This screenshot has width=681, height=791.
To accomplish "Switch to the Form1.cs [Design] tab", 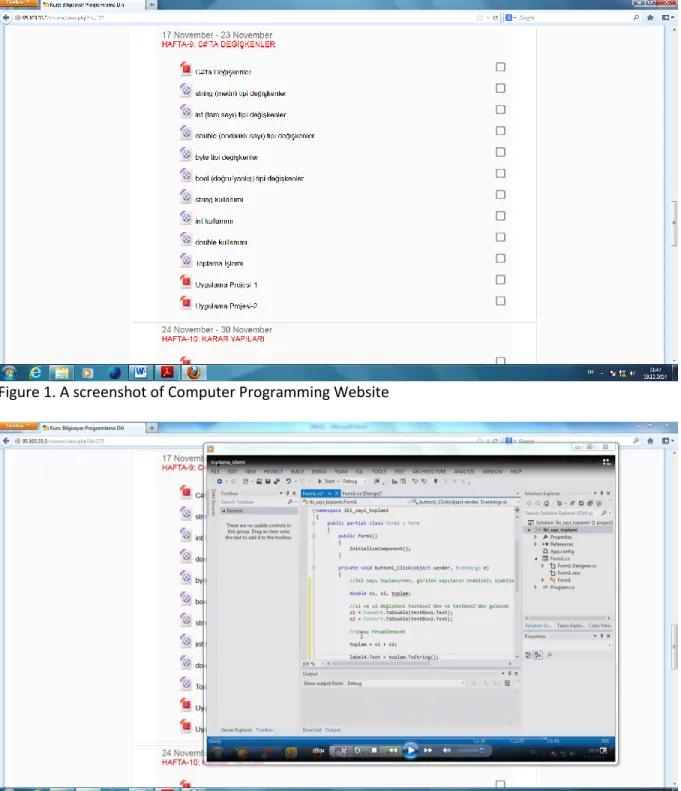I will (x=362, y=493).
